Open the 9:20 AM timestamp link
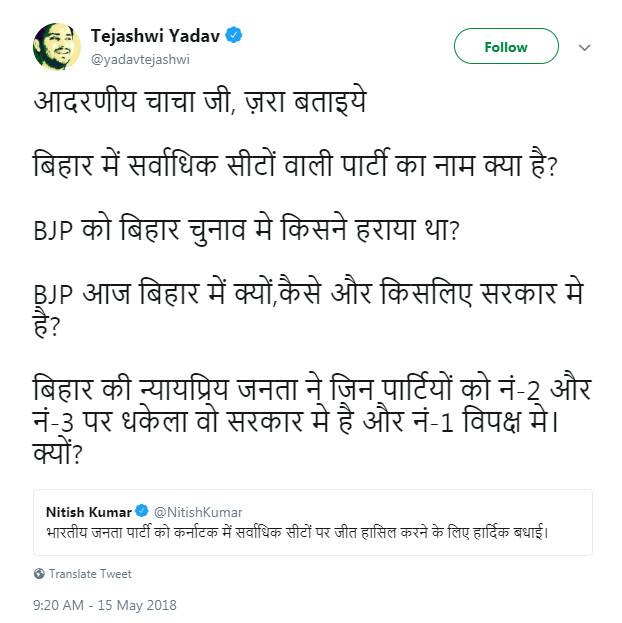Screen dimensions: 622x623 59,605
